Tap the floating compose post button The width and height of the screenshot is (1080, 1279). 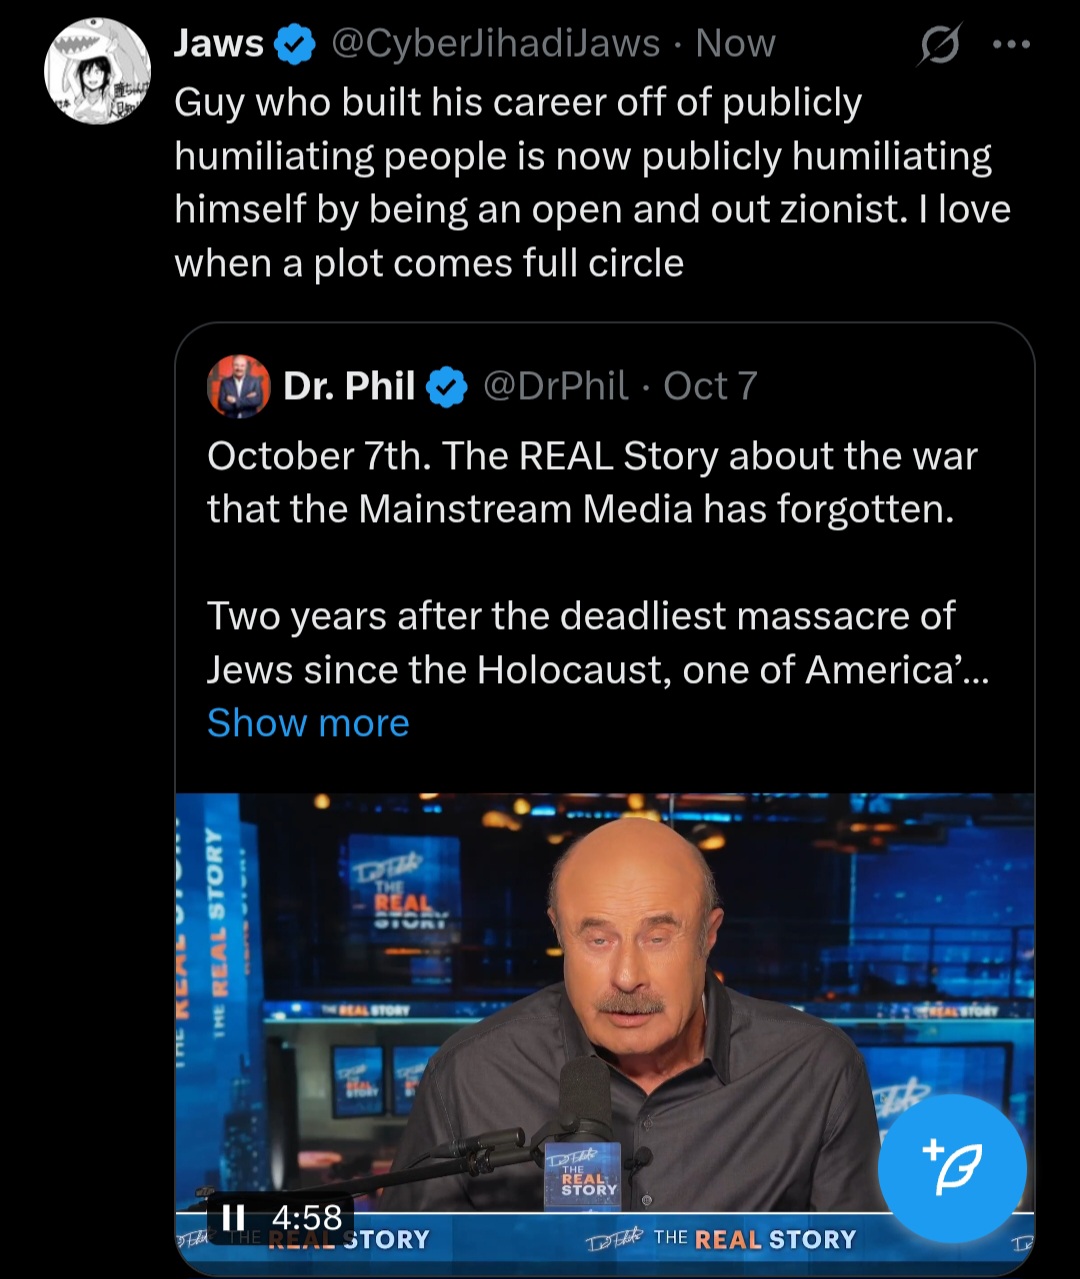click(x=951, y=1169)
